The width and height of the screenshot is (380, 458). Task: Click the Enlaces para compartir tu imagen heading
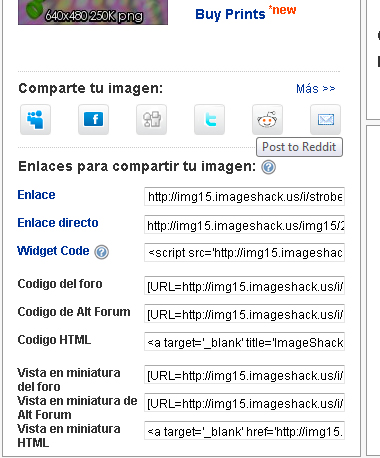(137, 166)
